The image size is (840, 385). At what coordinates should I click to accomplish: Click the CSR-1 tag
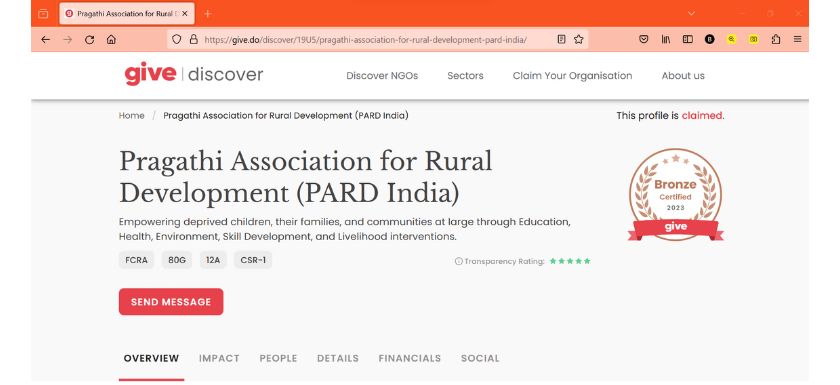click(x=253, y=260)
